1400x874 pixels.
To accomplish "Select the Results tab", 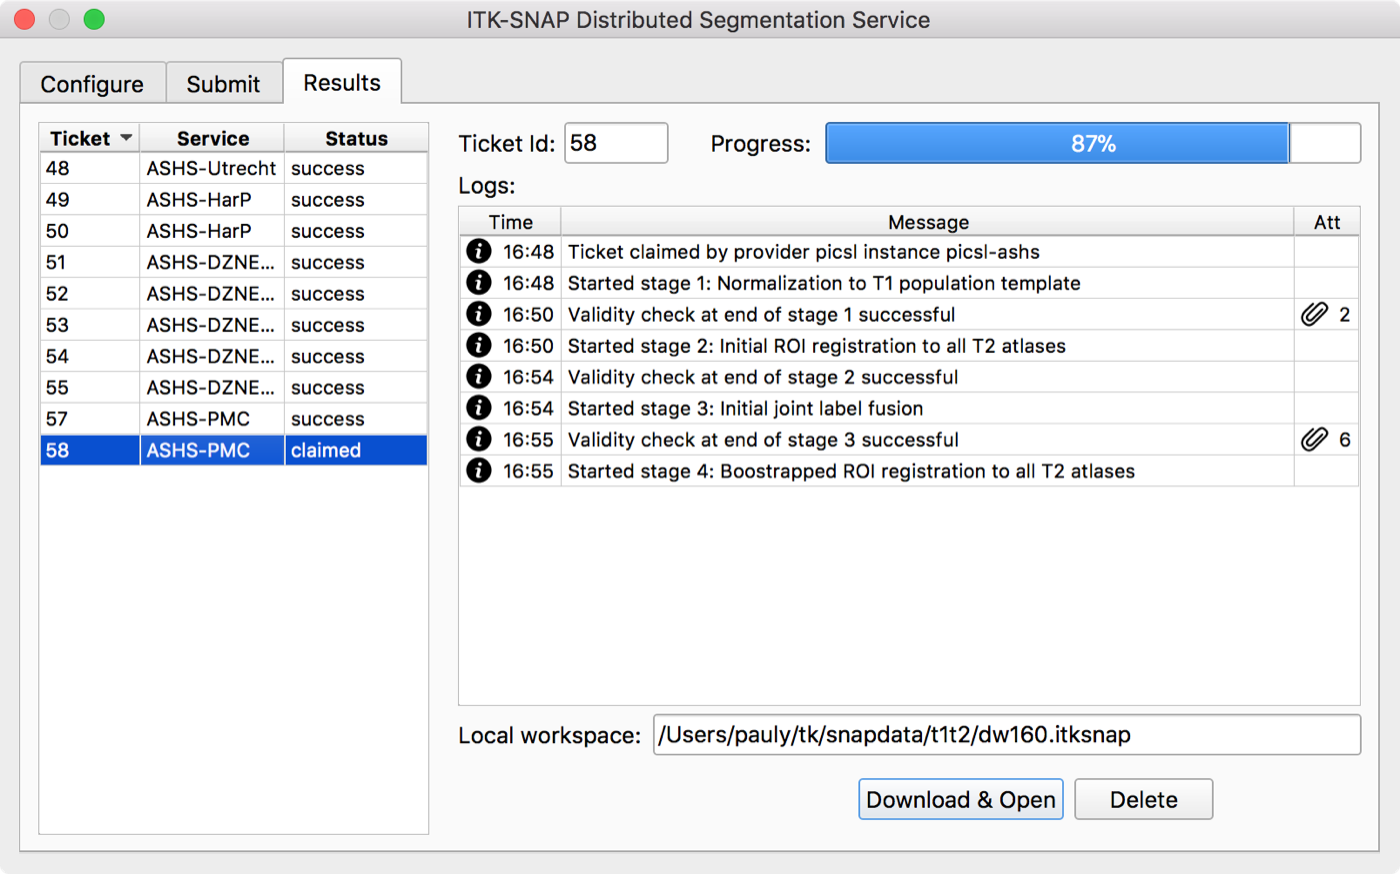I will pos(342,82).
